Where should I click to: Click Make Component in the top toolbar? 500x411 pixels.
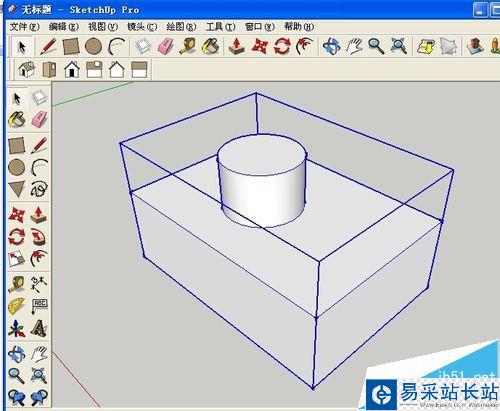(144, 46)
